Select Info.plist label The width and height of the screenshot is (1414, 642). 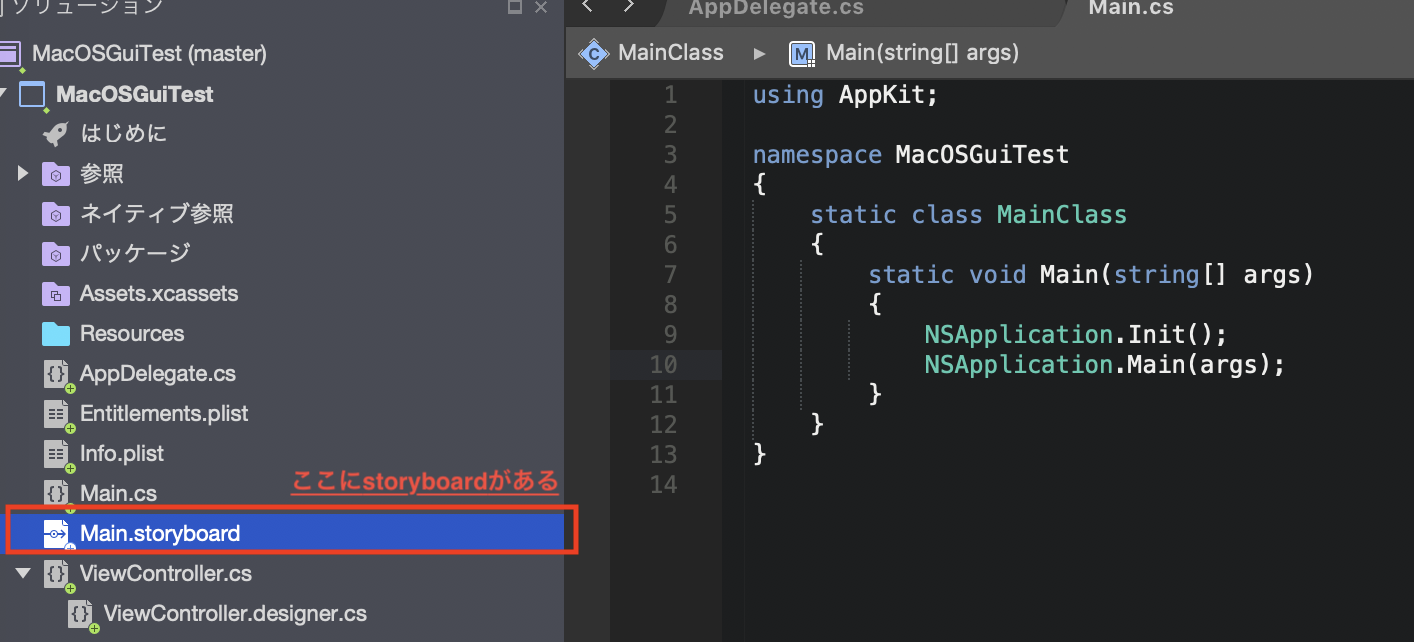click(122, 454)
